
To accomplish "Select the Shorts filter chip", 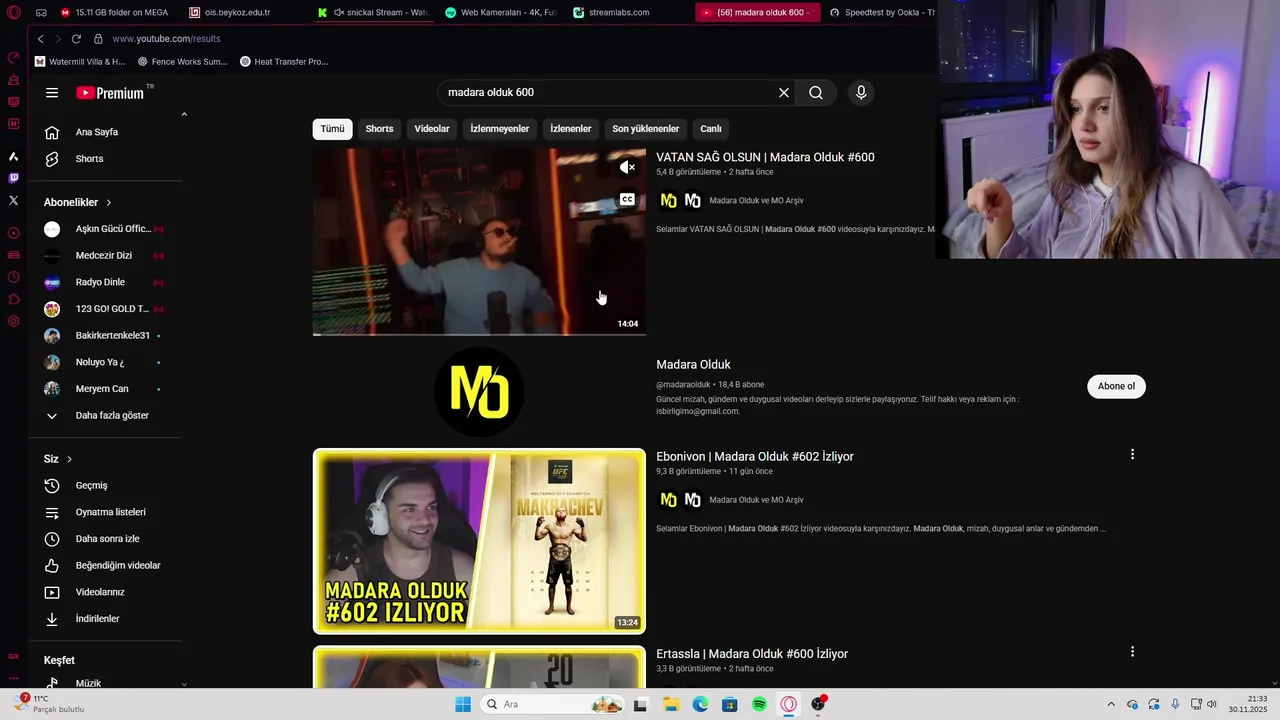I will click(379, 129).
